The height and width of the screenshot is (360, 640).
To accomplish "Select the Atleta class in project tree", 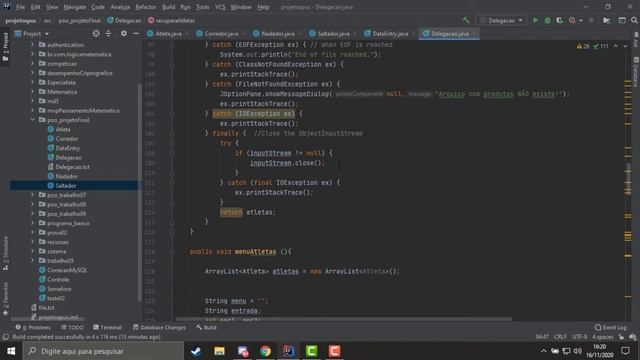I will click(63, 129).
